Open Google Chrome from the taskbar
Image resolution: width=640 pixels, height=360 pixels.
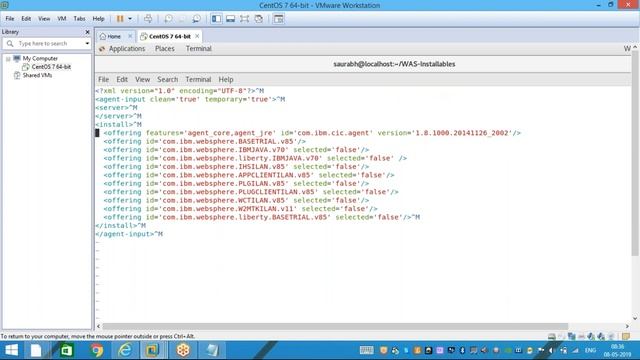(x=97, y=350)
